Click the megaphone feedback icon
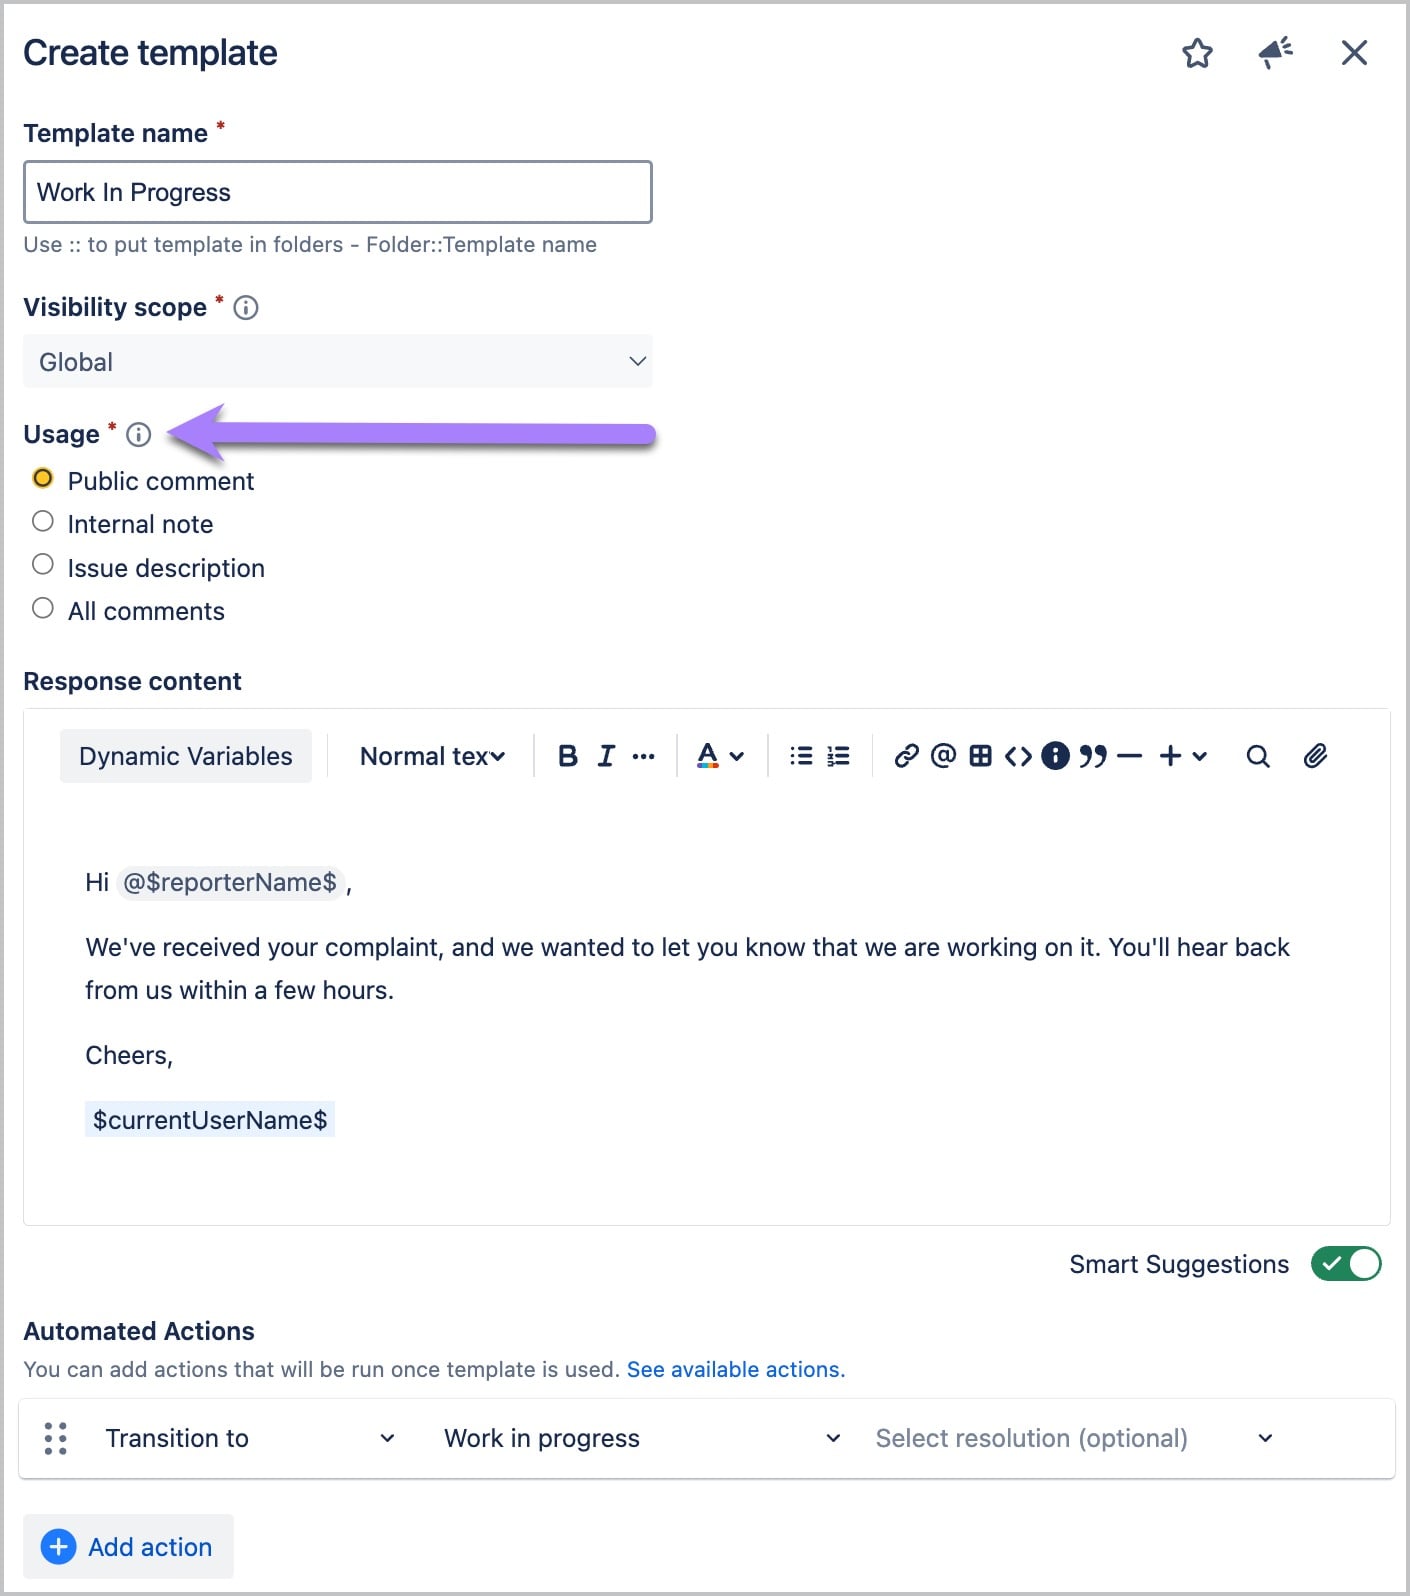 (1275, 53)
